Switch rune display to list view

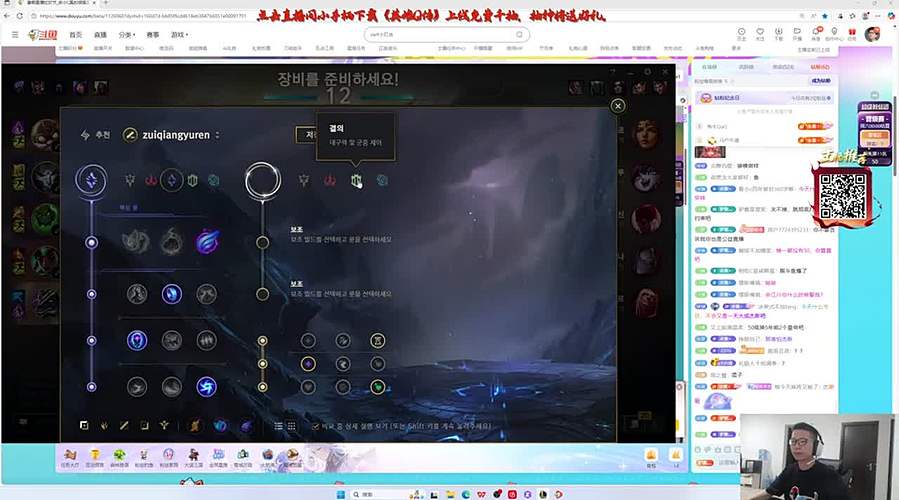coord(278,426)
